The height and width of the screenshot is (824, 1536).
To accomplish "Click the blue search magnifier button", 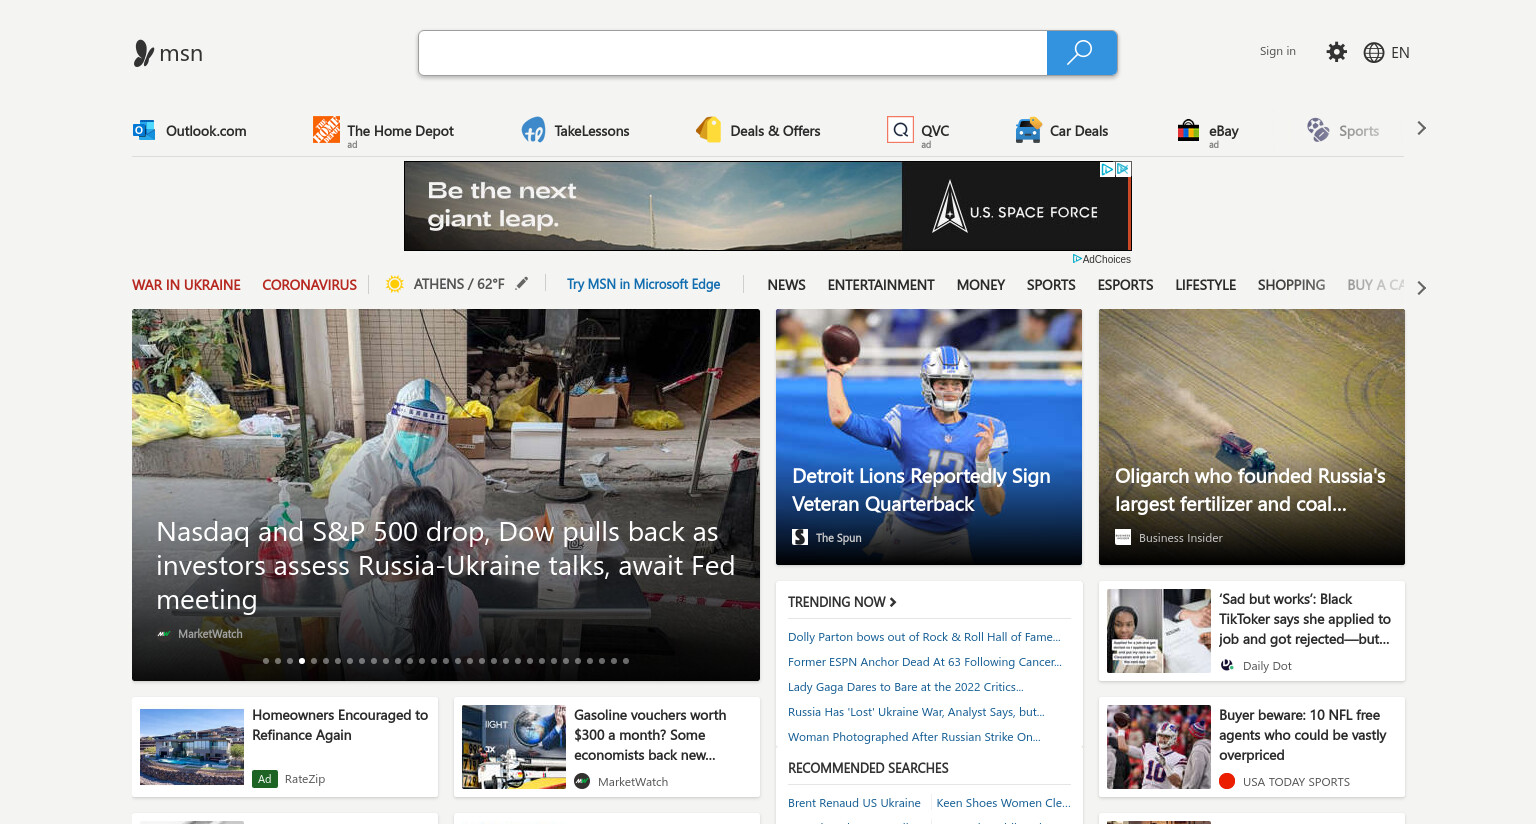I will click(1081, 53).
